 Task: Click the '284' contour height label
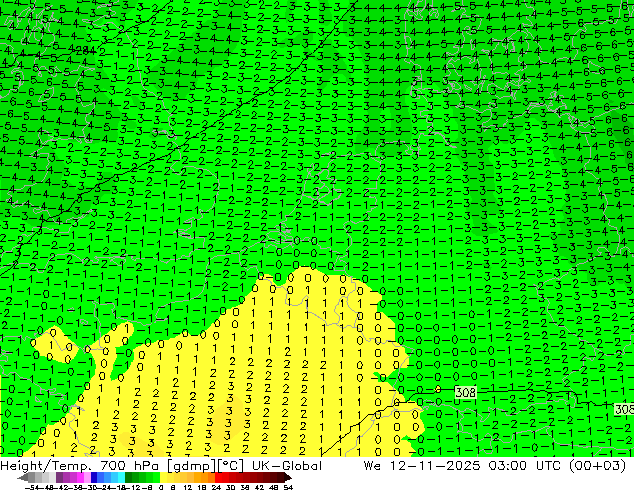85,51
